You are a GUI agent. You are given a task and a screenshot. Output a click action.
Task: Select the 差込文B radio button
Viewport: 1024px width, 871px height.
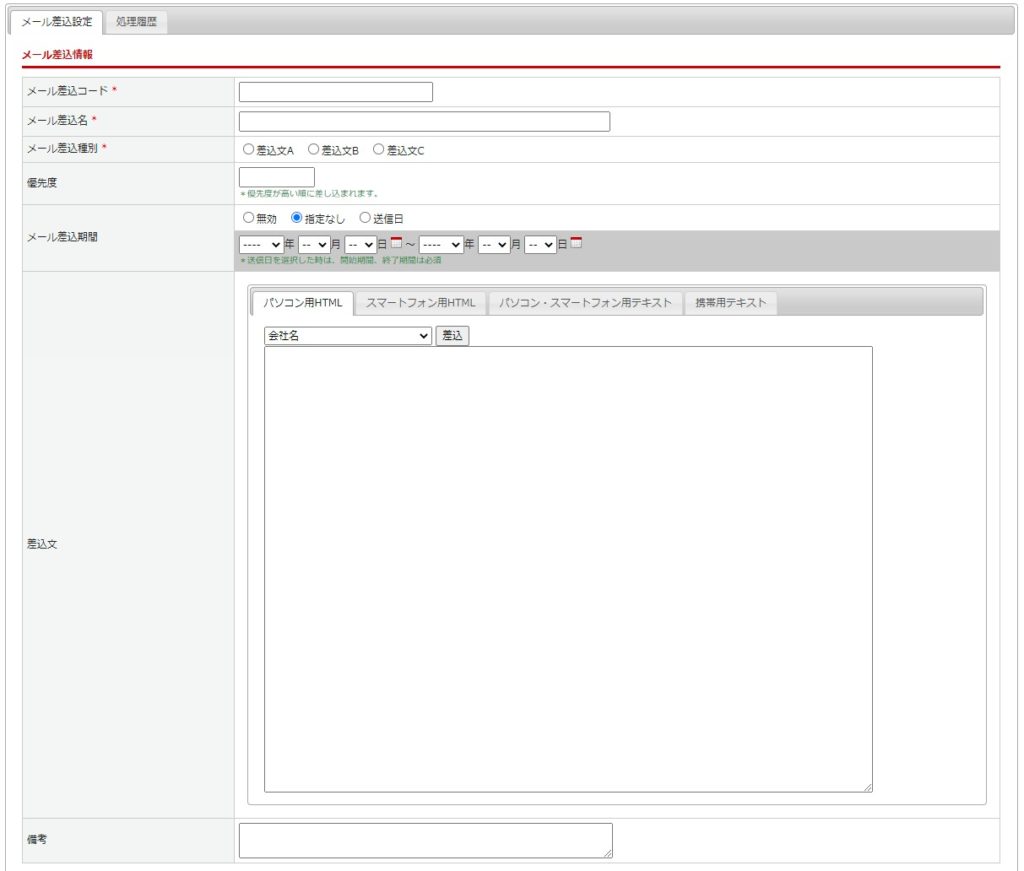314,149
